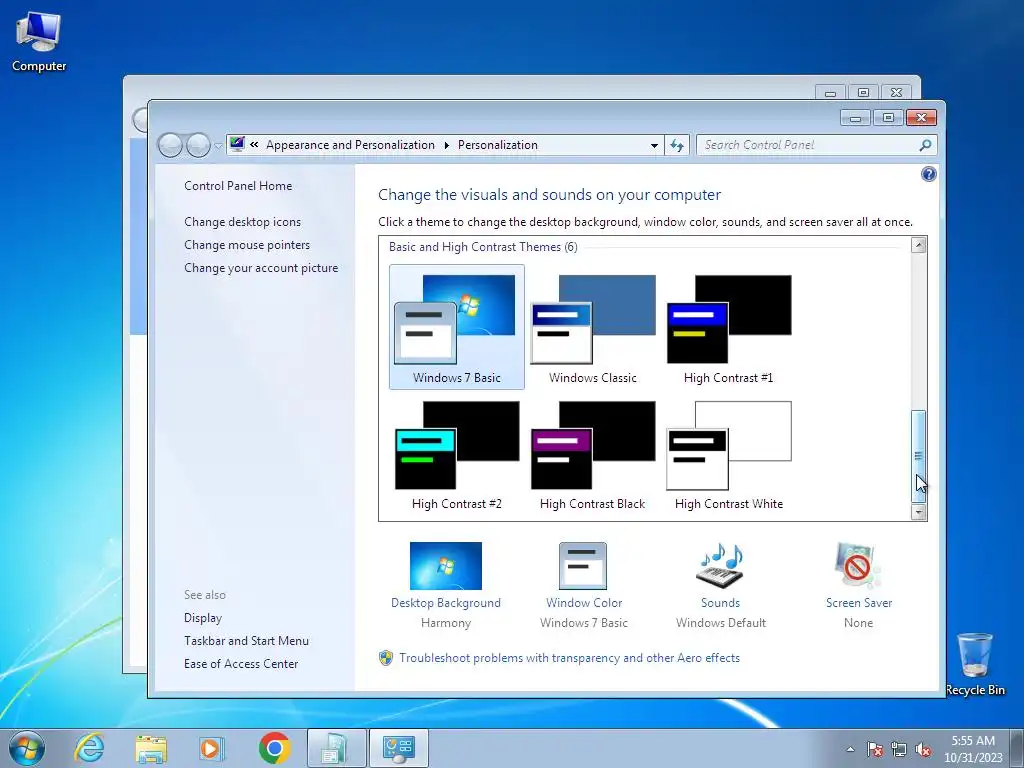Click the Control Panel address bar icon

237,144
